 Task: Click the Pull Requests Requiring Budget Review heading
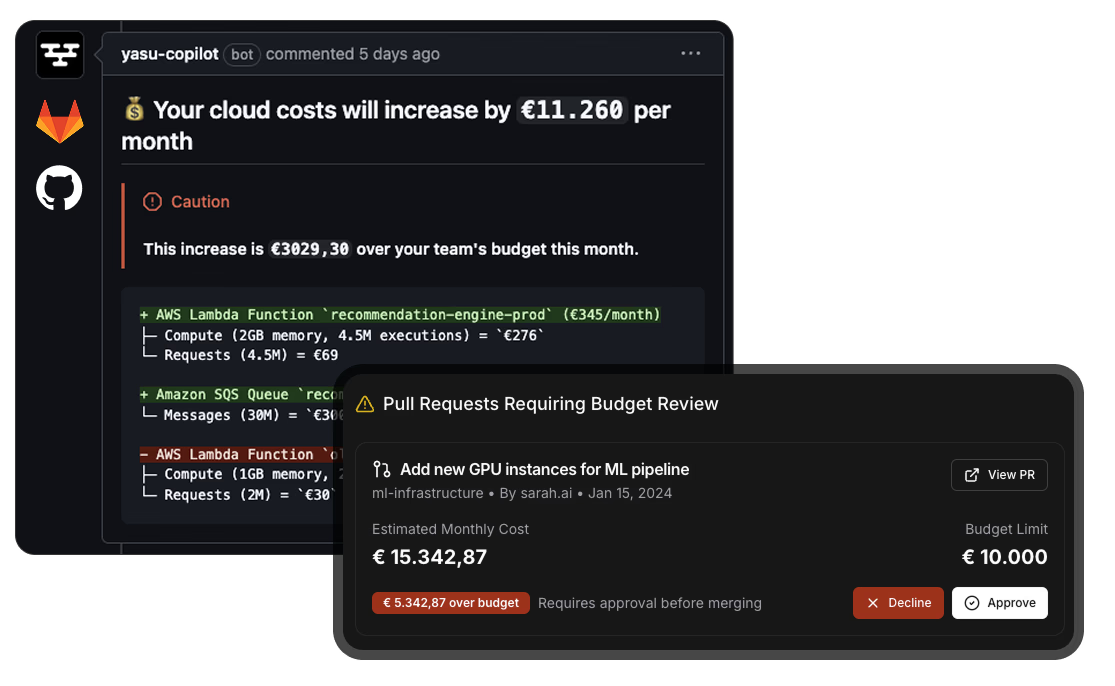coord(550,404)
